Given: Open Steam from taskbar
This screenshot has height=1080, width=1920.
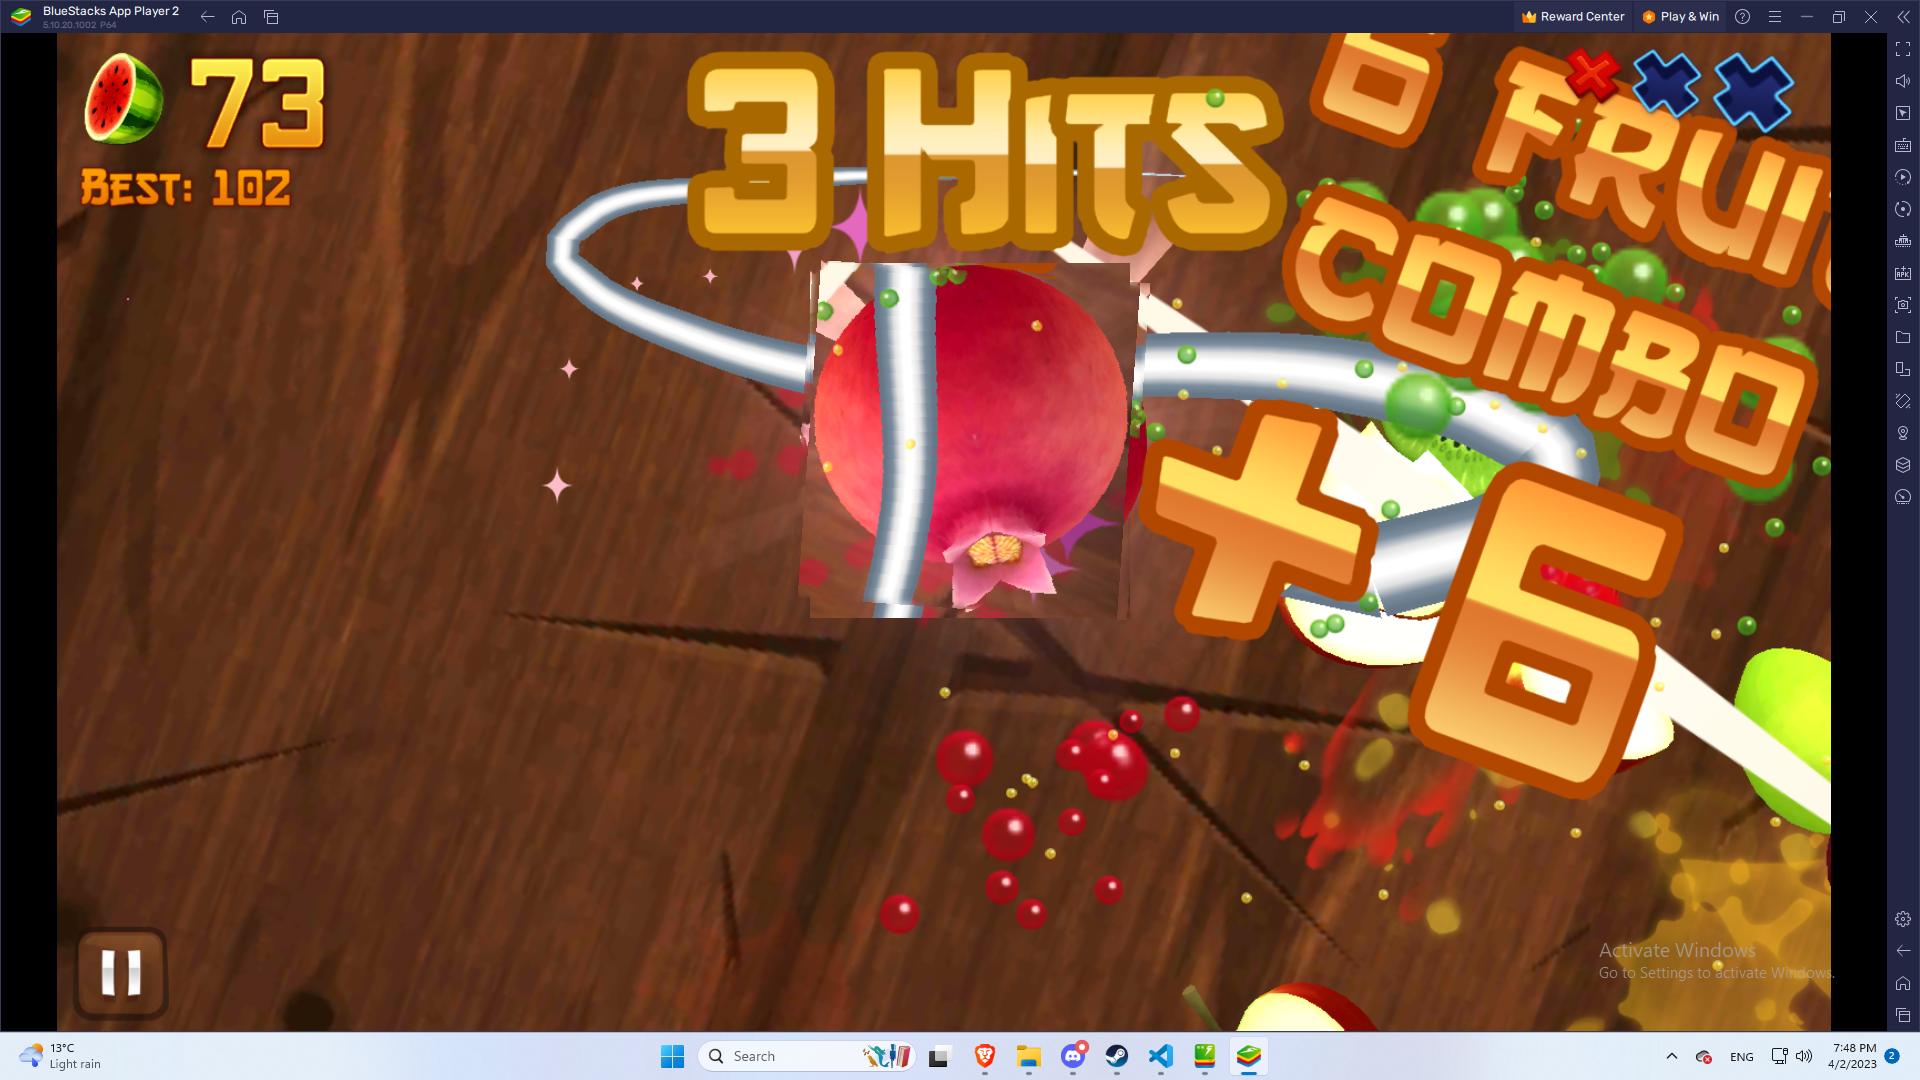Looking at the screenshot, I should point(1117,1056).
